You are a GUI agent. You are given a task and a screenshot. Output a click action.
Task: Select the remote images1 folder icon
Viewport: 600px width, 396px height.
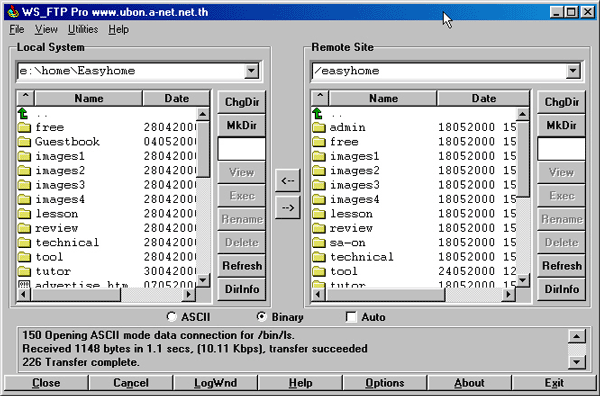pos(318,156)
